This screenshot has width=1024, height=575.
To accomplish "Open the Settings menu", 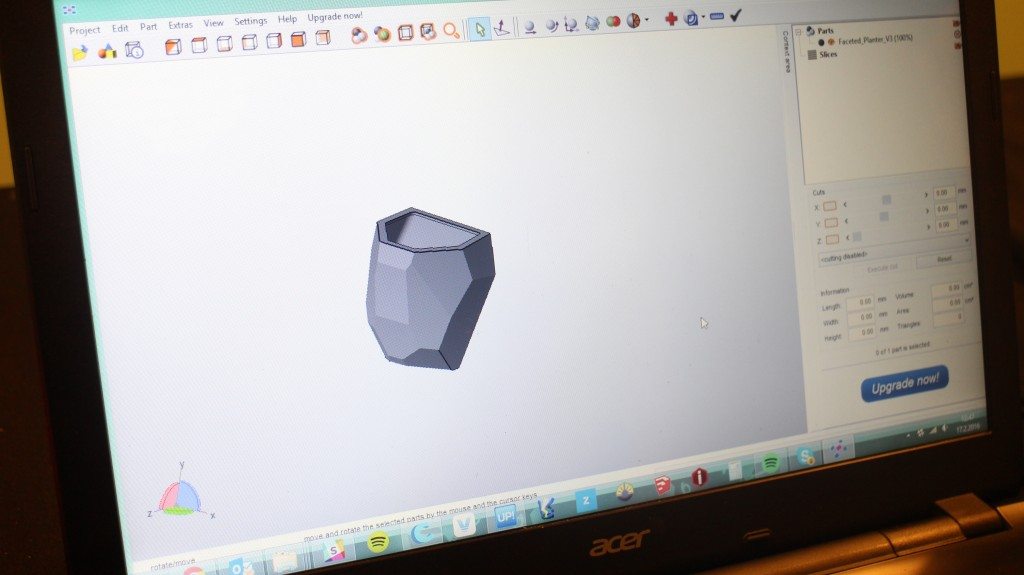I will click(x=250, y=21).
